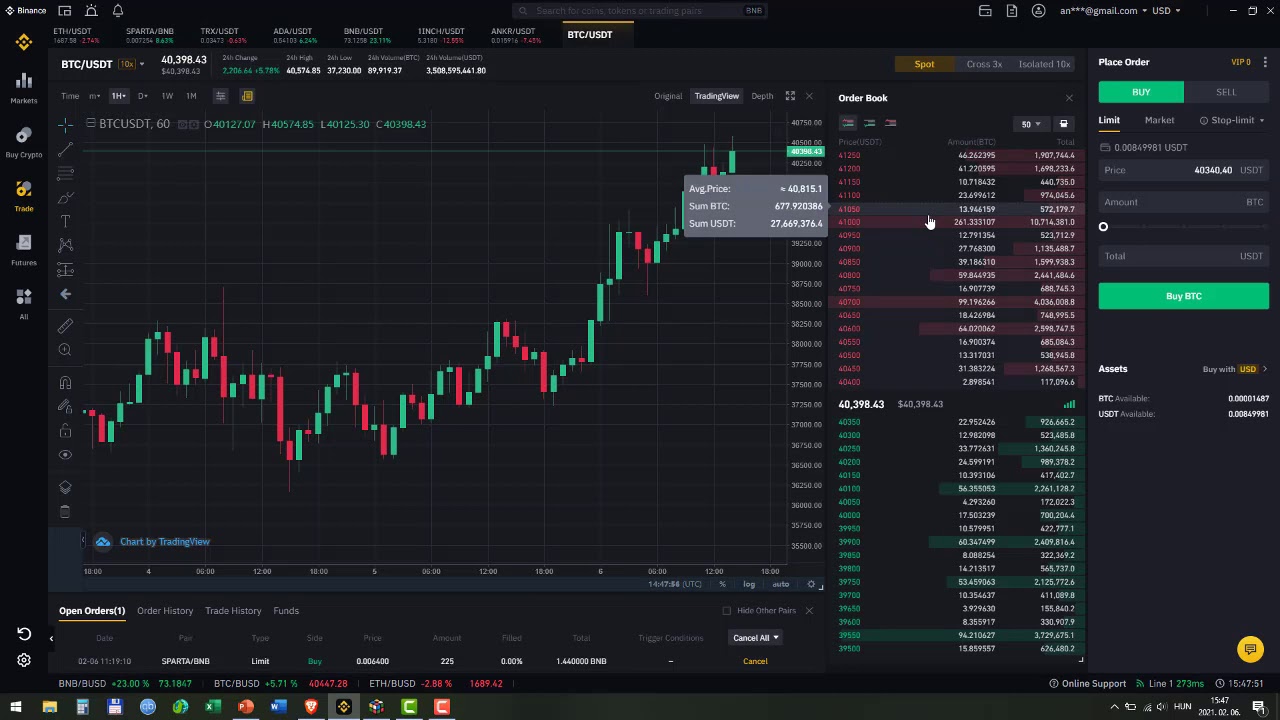
Task: Open the Order History tab
Action: pyautogui.click(x=165, y=611)
